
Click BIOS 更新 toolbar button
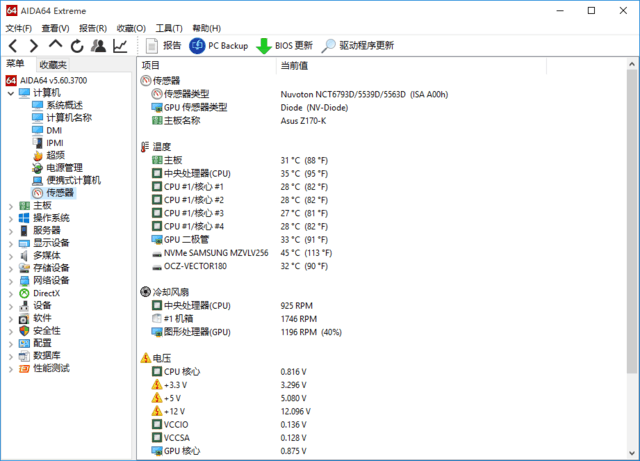pos(284,45)
